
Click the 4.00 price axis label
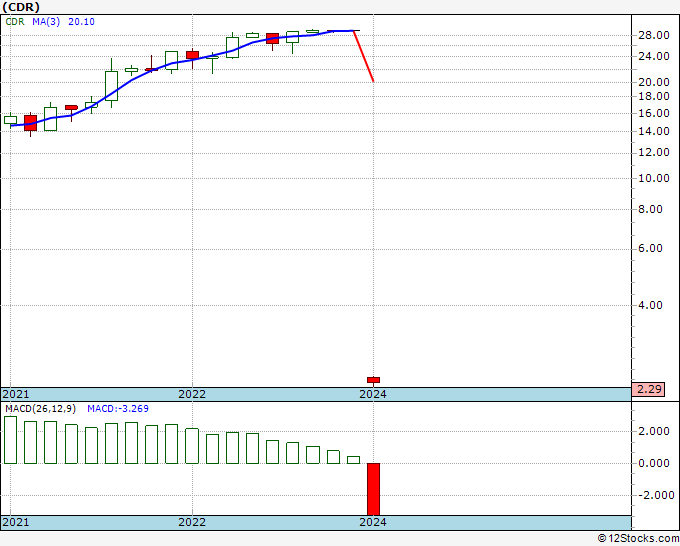(651, 305)
